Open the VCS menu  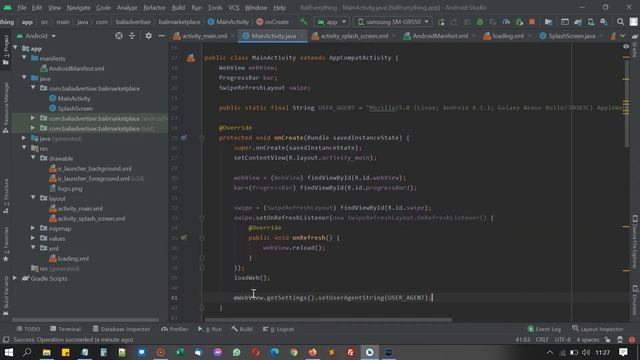click(x=233, y=8)
